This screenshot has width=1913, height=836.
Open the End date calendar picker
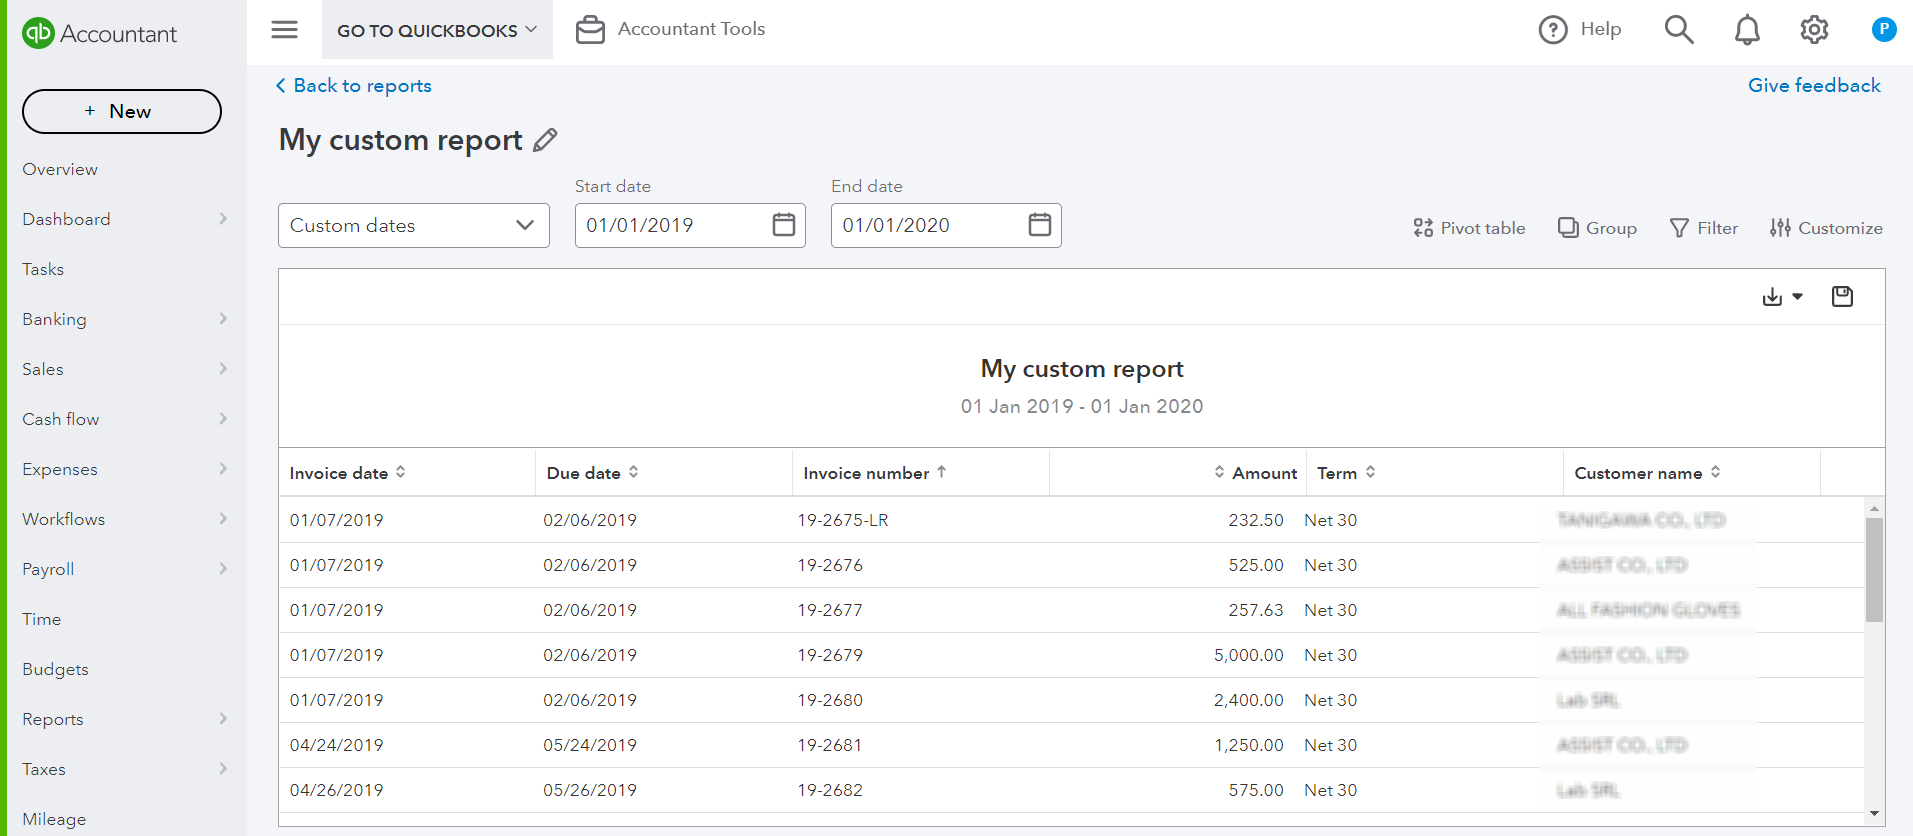click(x=1040, y=225)
